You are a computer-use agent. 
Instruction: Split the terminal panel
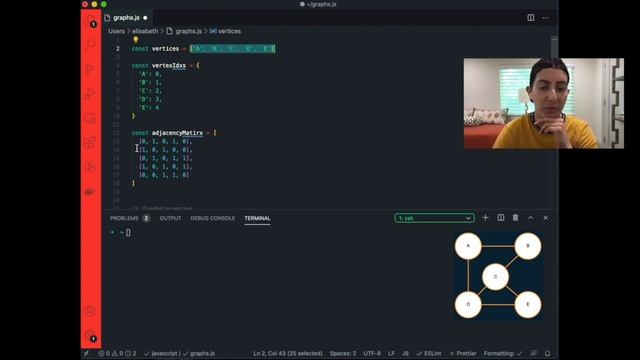tap(501, 218)
